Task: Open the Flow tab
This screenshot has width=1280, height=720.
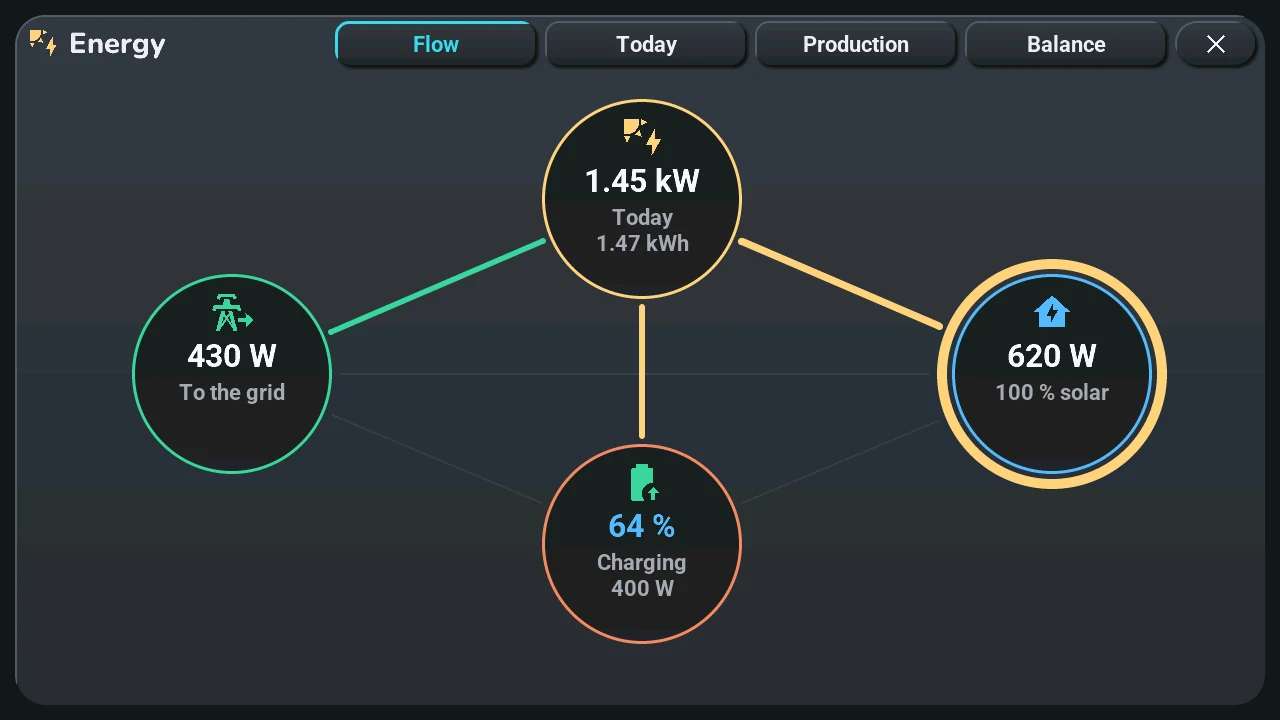Action: (436, 44)
